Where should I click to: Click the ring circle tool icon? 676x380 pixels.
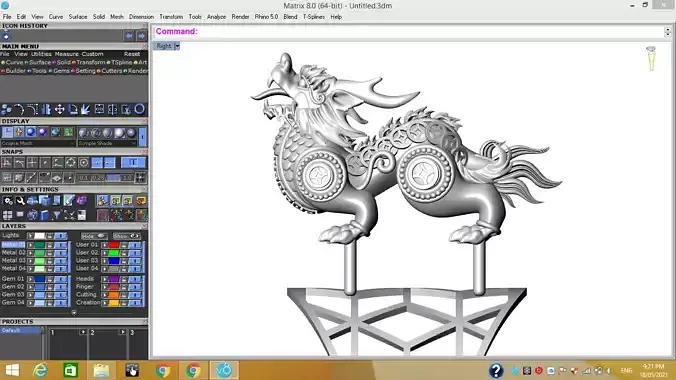139,109
